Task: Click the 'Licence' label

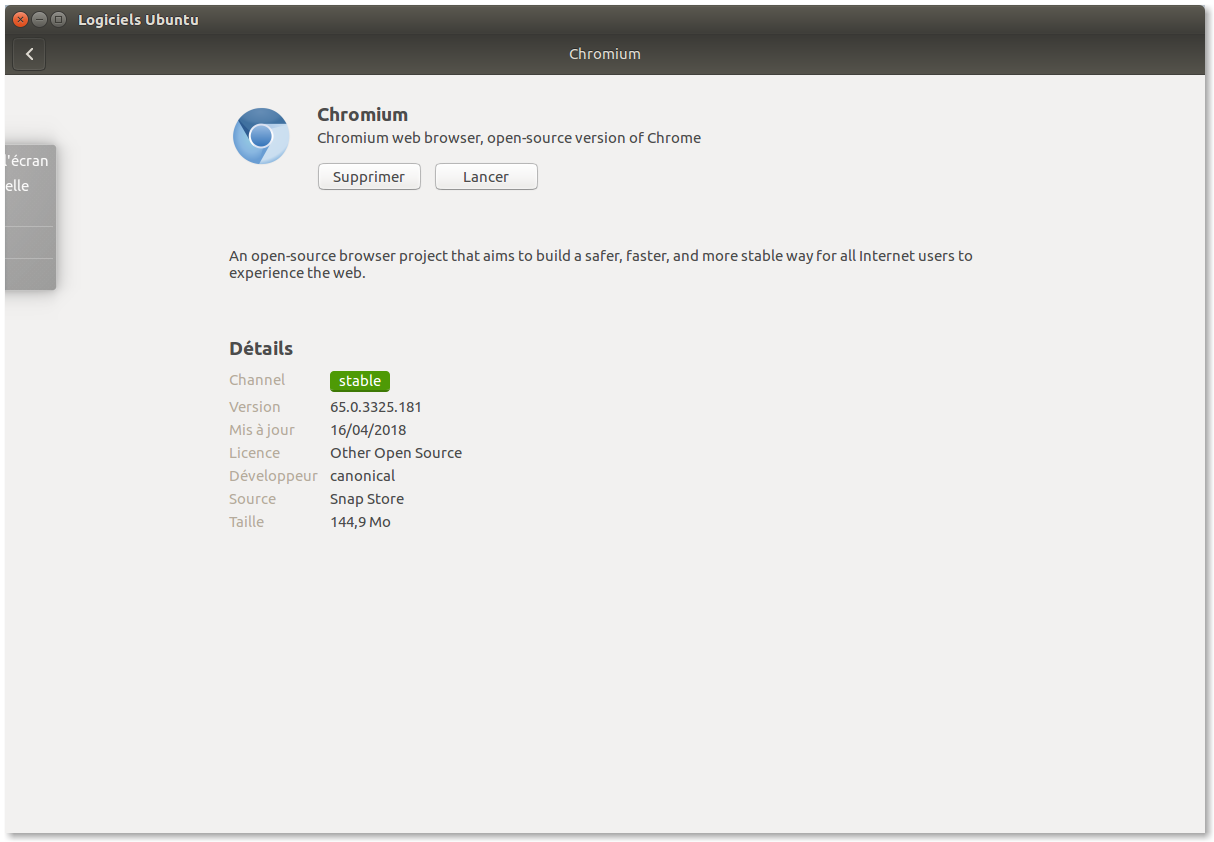Action: coord(255,453)
